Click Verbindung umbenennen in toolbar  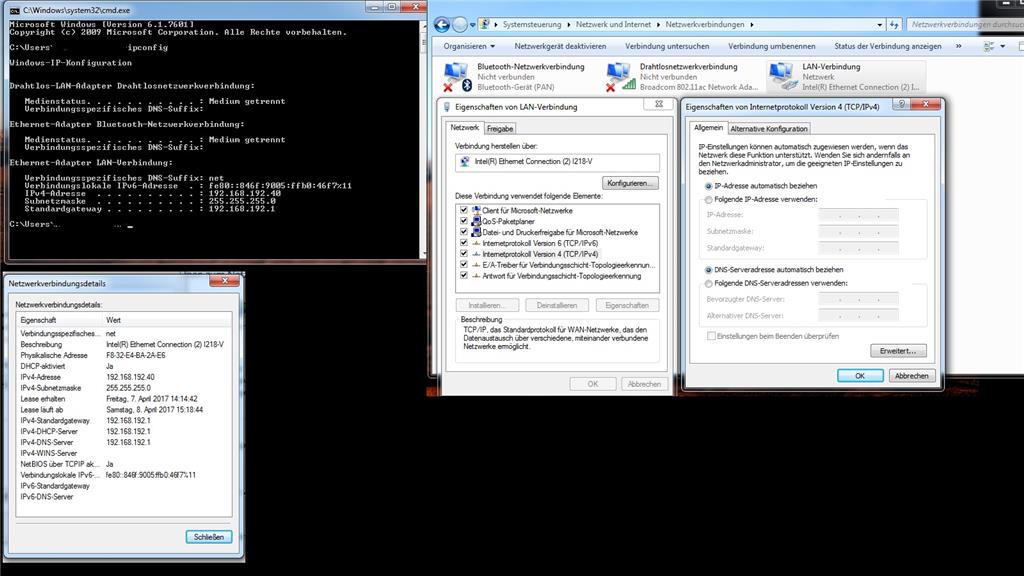[x=771, y=46]
